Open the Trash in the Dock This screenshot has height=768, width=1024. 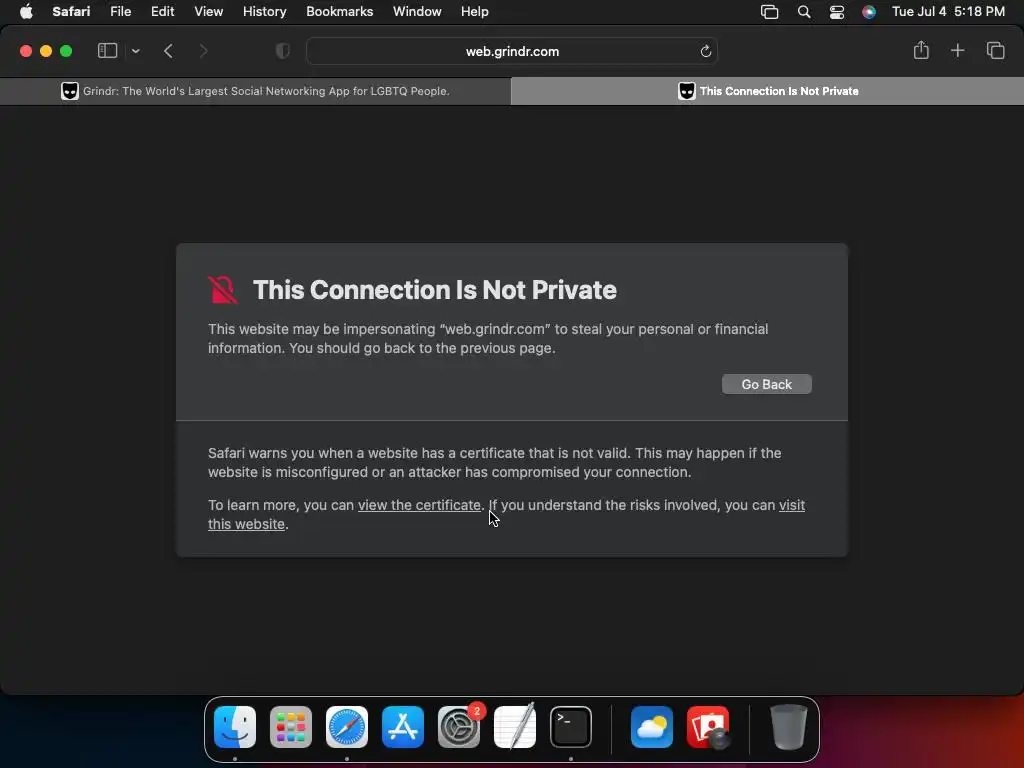(x=788, y=727)
